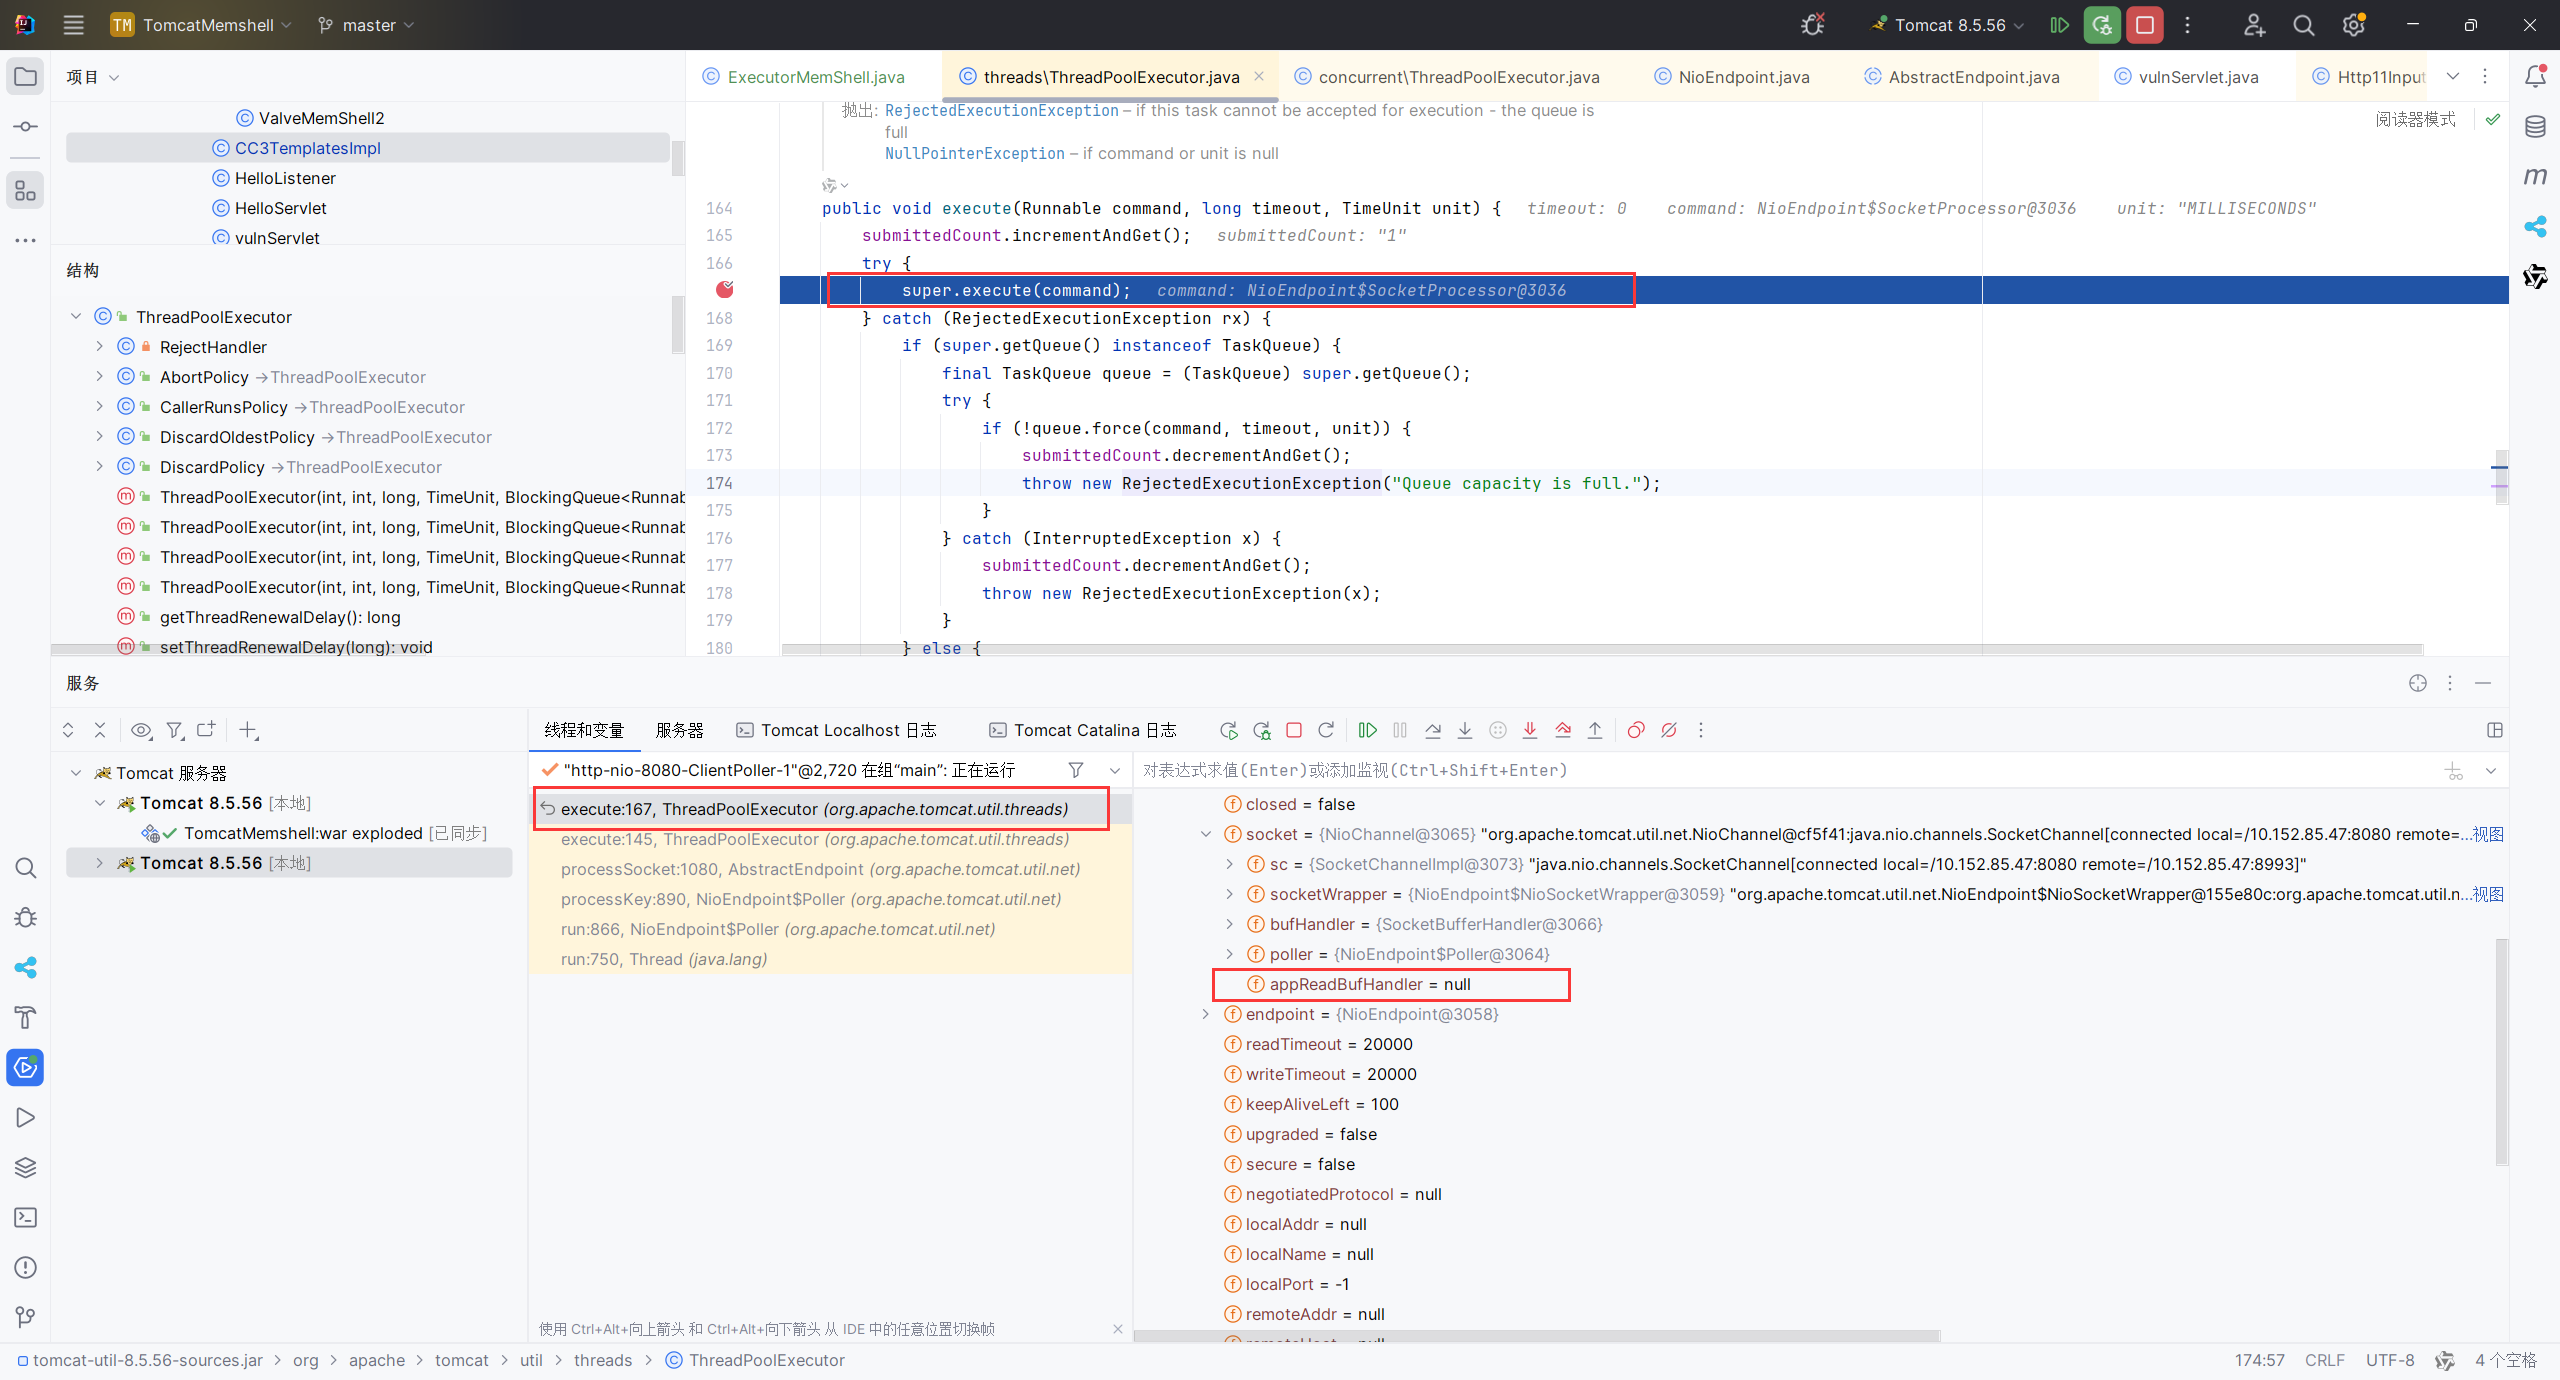Screen dimensions: 2560x1380
Task: Open thread selector dropdown arrow
Action: click(x=1115, y=770)
